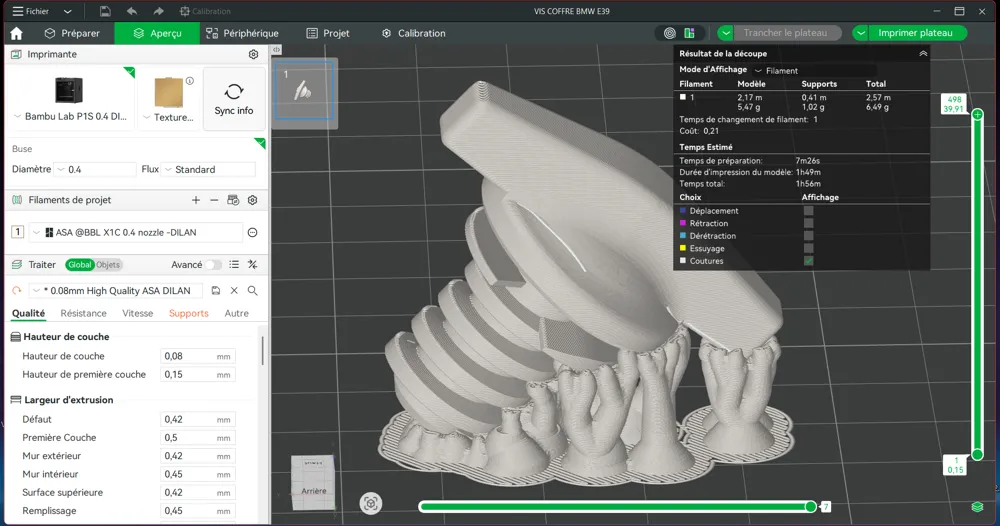Add a filament with the plus icon

tap(196, 200)
